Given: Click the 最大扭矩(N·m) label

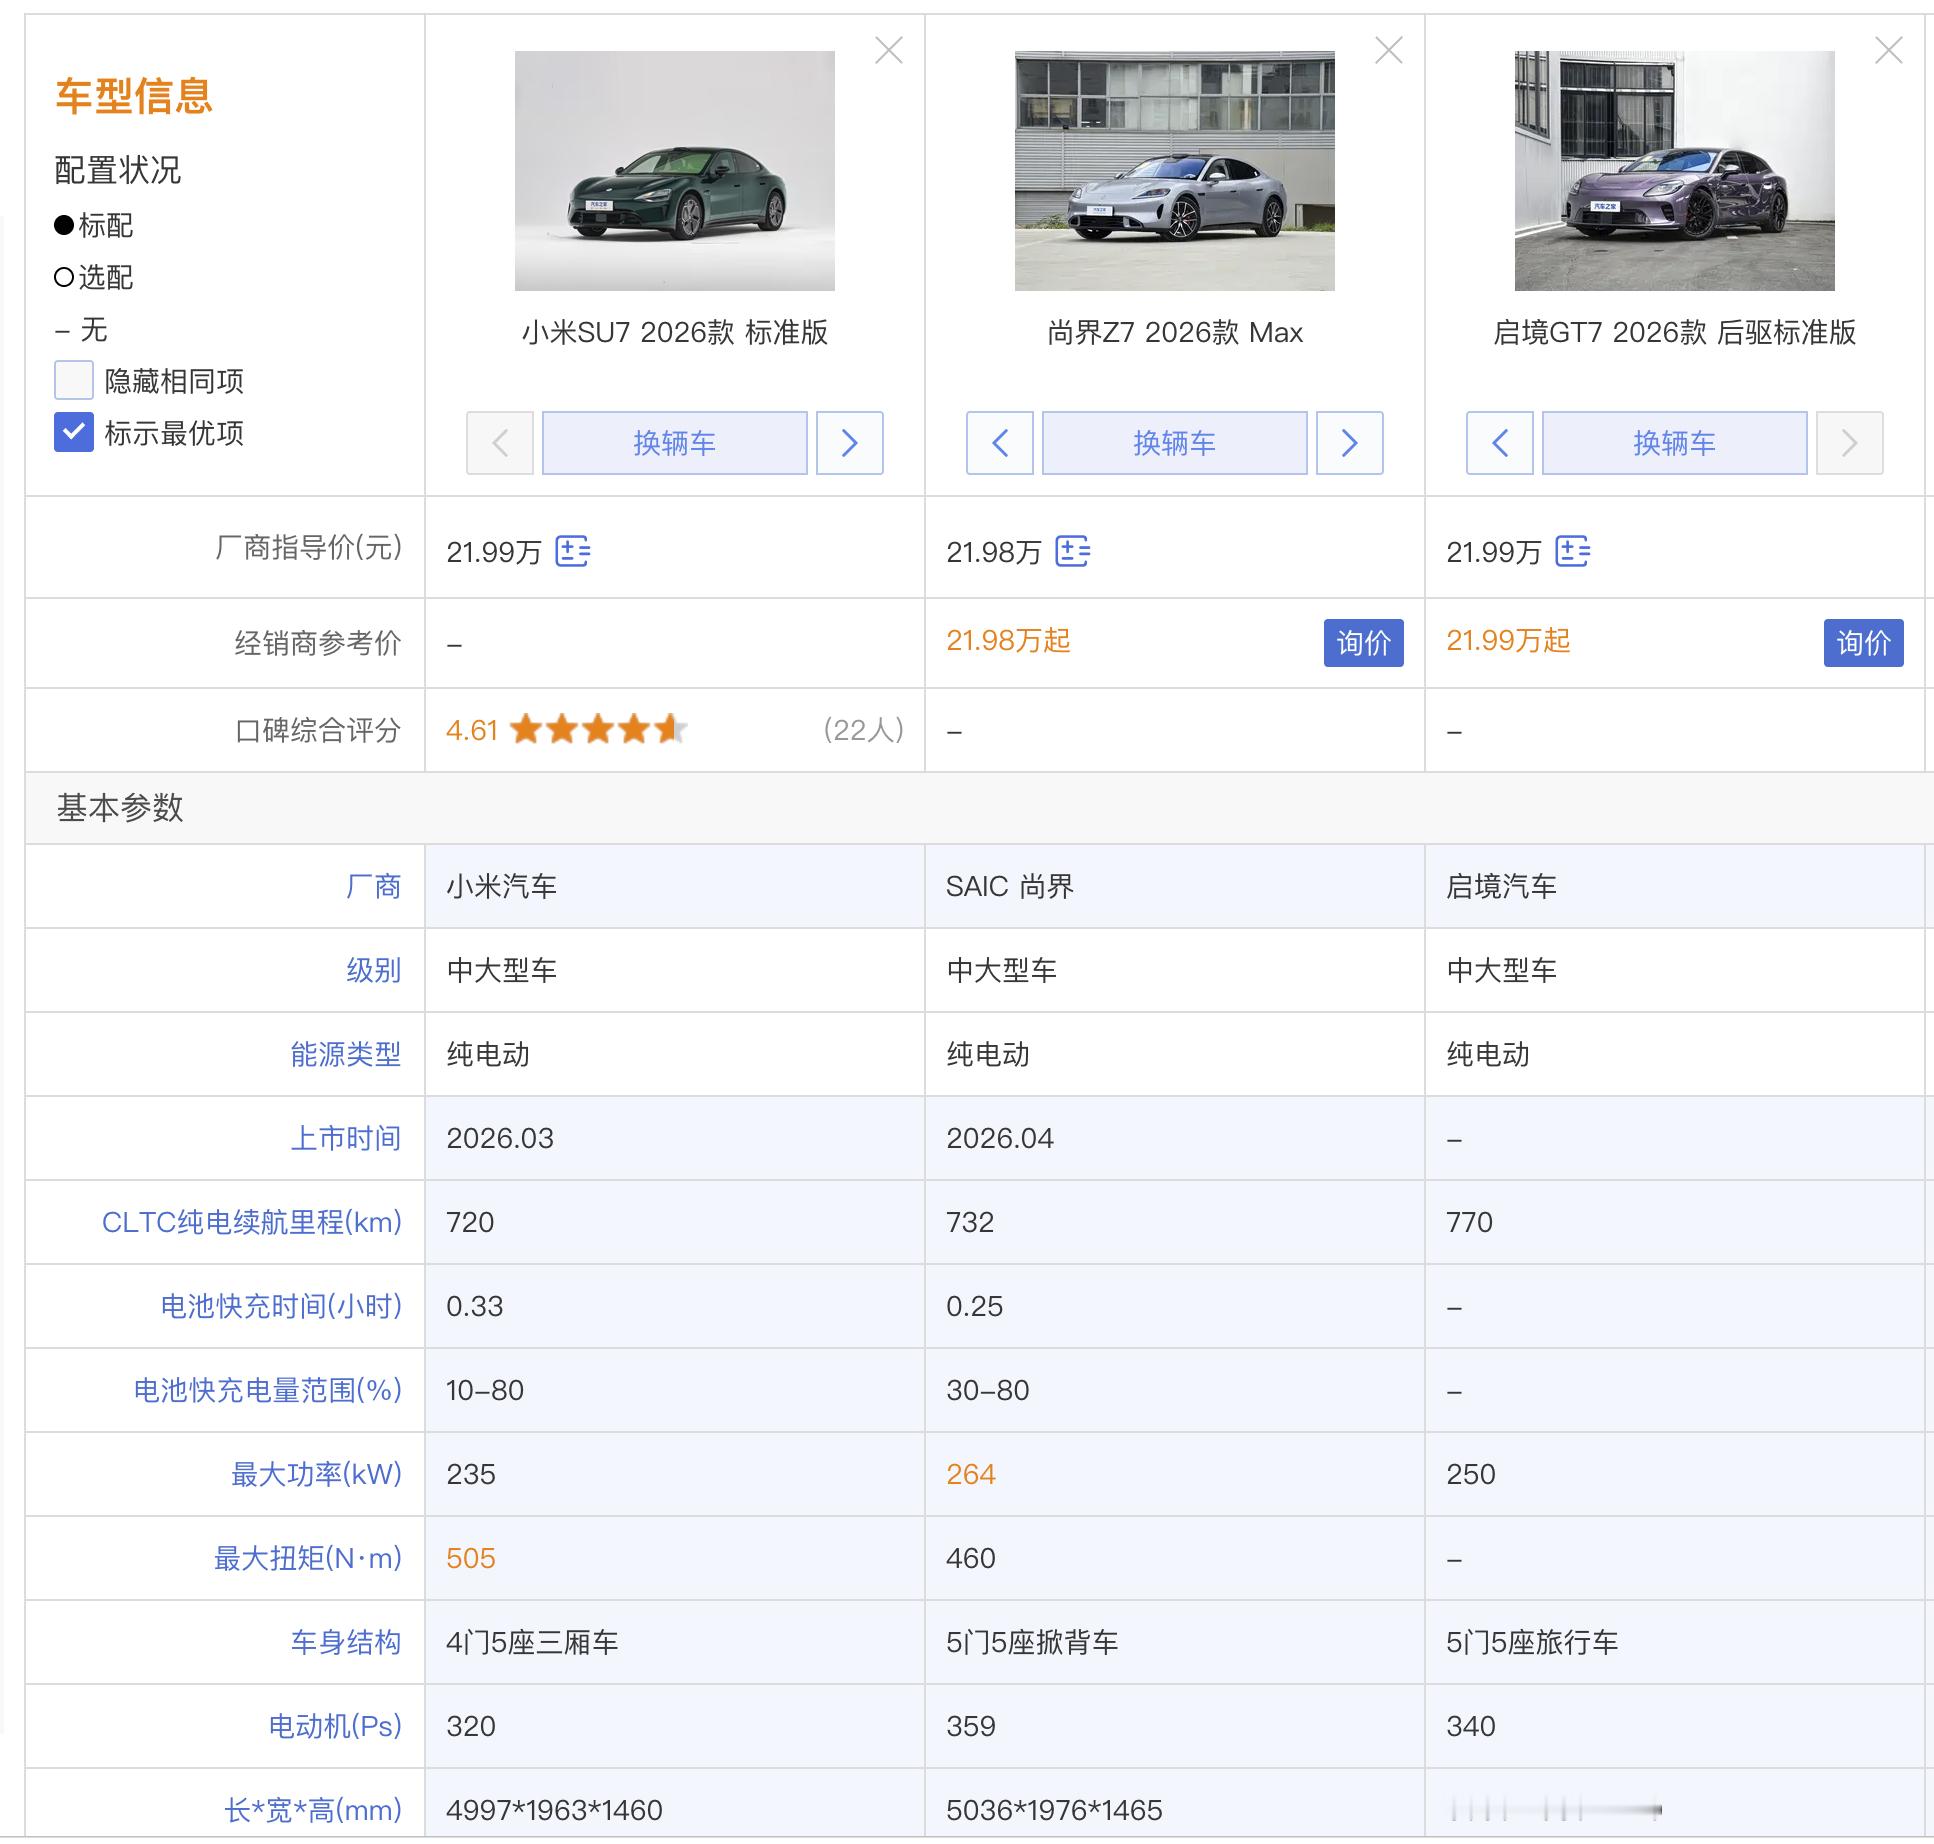Looking at the screenshot, I should (308, 1558).
